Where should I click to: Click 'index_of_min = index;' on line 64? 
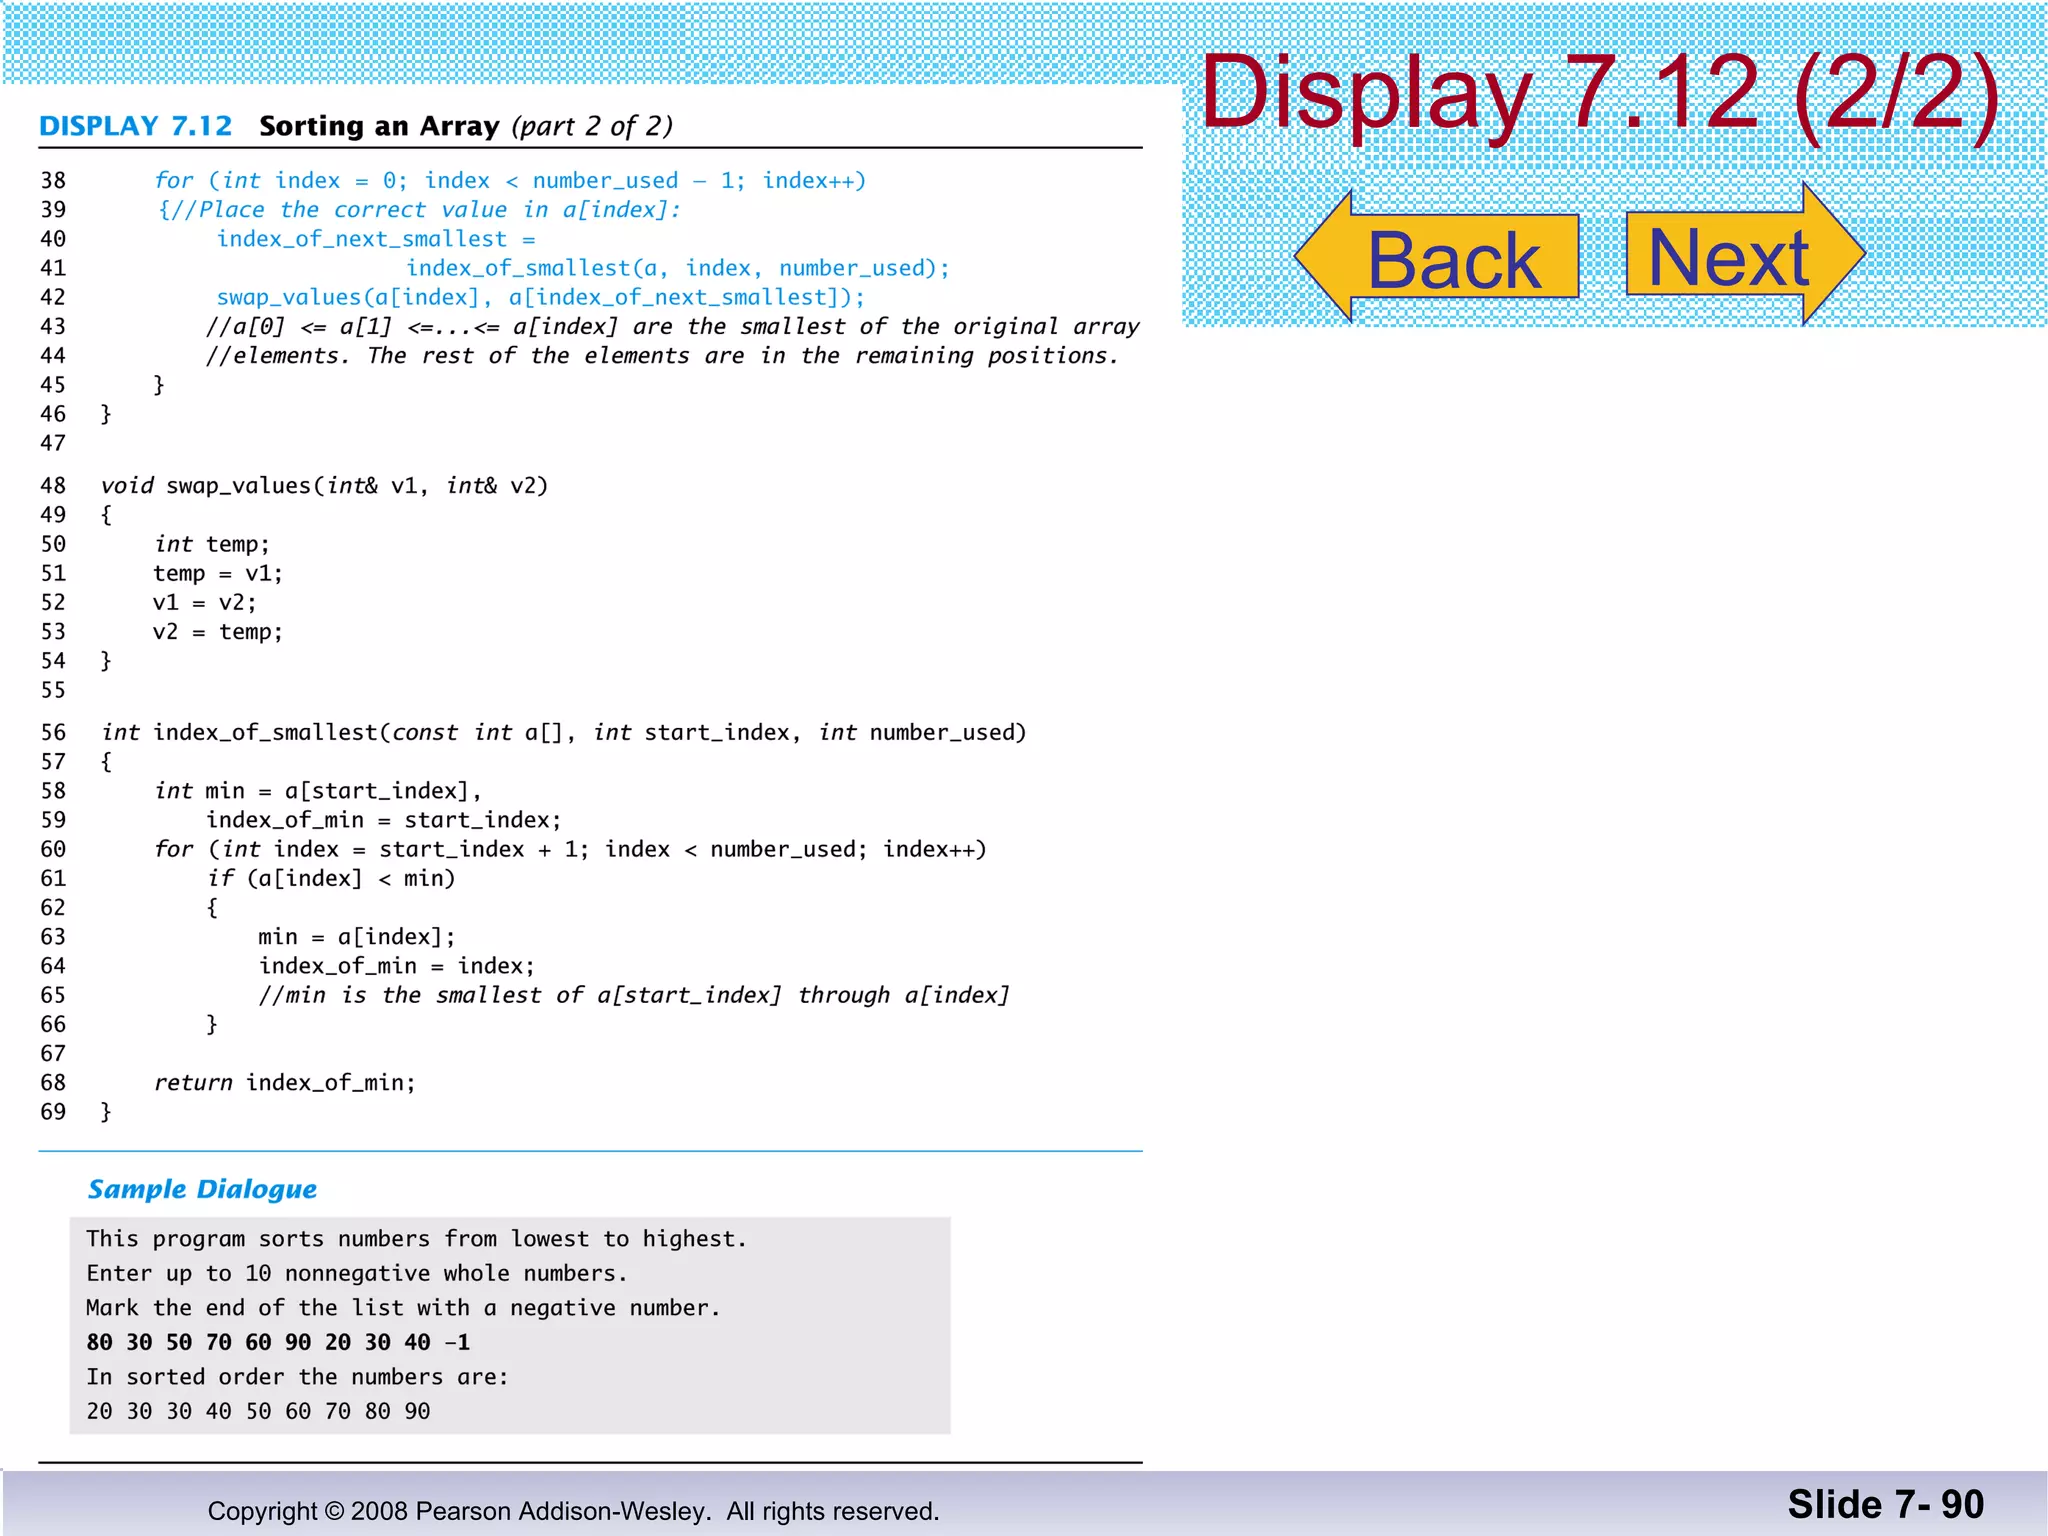click(x=397, y=966)
